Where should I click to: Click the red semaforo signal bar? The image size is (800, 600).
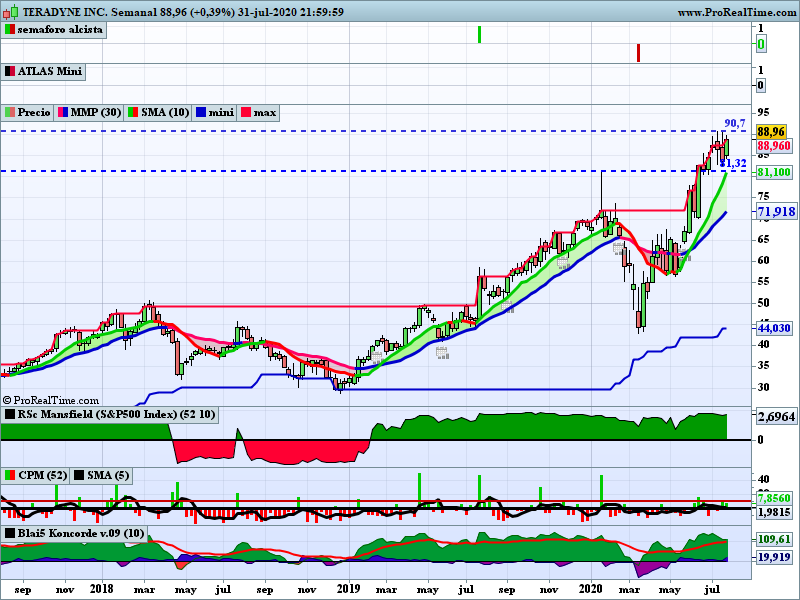(x=638, y=53)
